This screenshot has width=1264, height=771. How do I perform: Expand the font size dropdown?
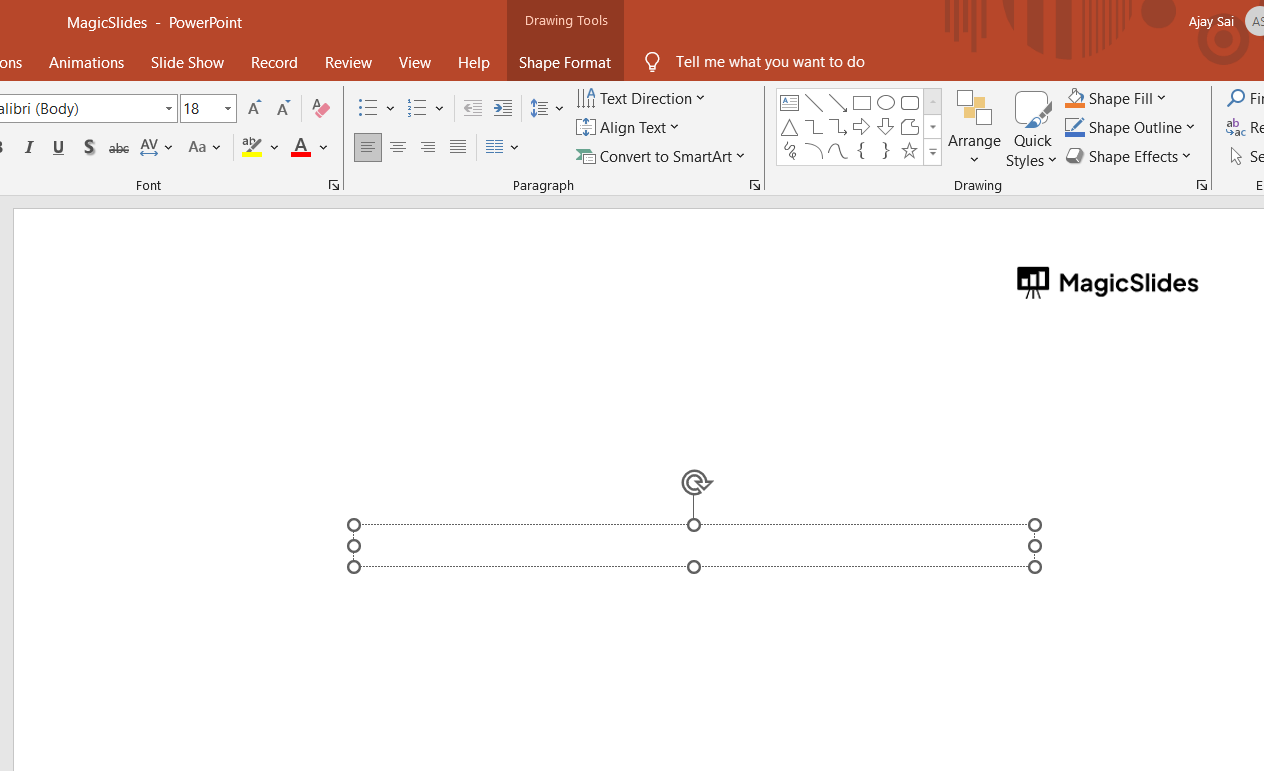(x=228, y=108)
